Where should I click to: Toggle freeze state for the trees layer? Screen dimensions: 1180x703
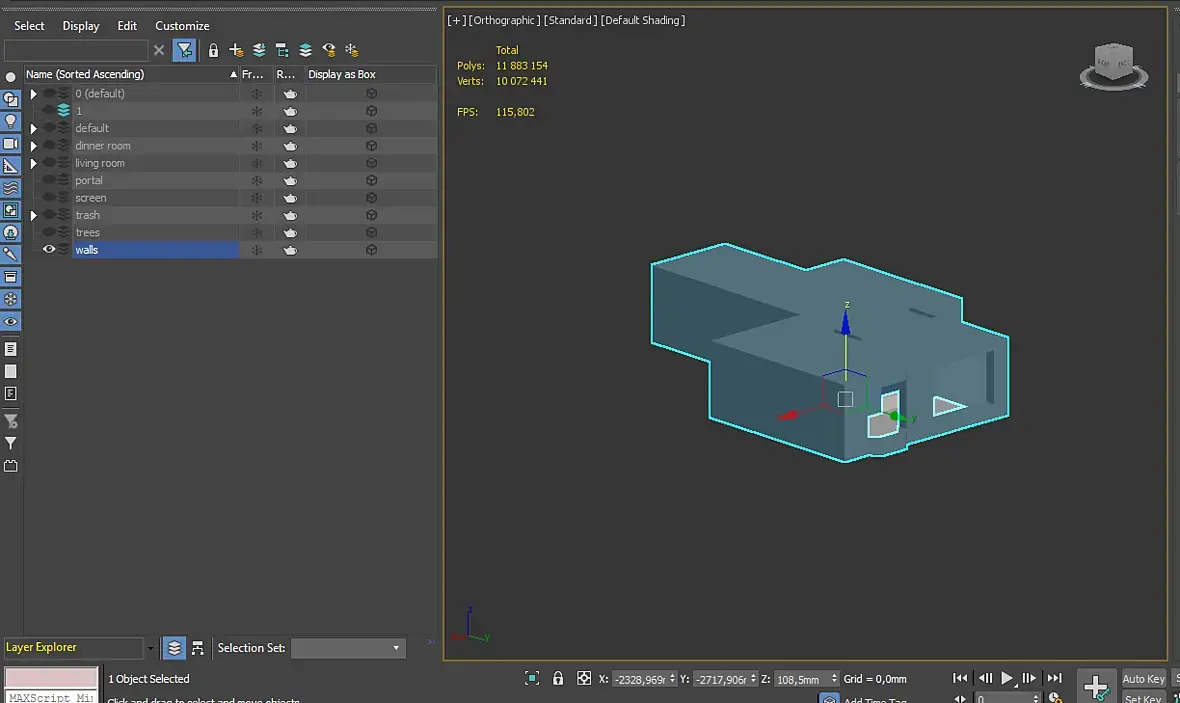pos(256,233)
